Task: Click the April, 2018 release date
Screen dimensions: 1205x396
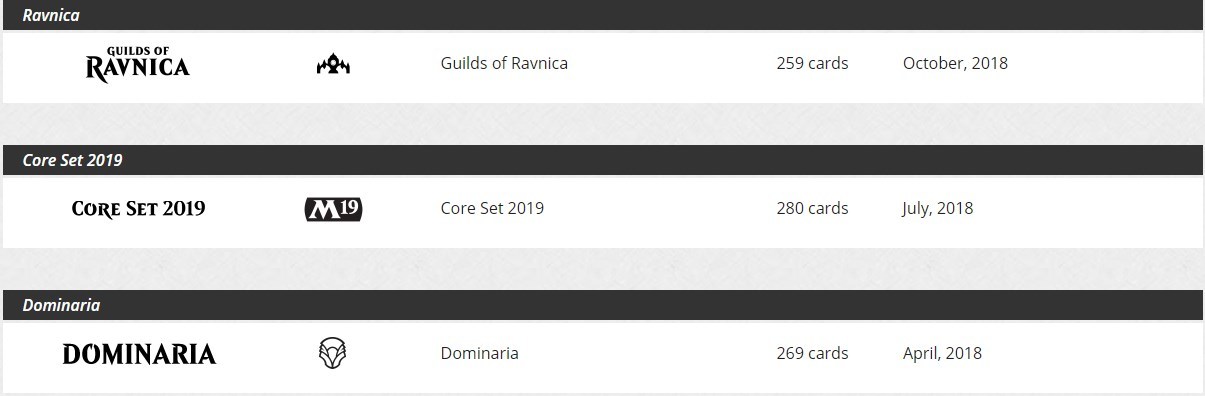Action: [x=942, y=353]
